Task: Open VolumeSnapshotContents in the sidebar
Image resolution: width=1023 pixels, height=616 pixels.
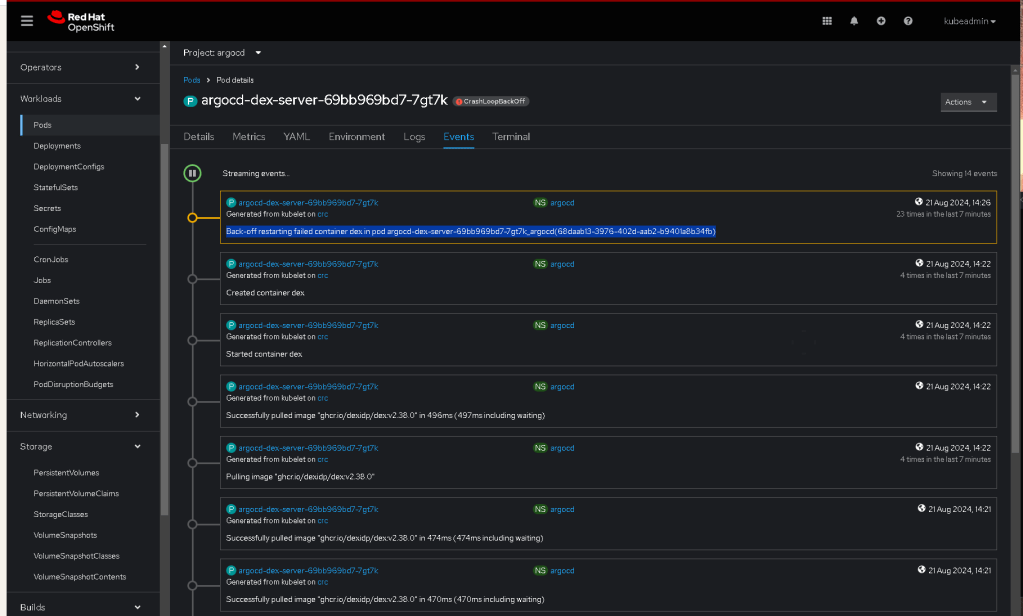Action: click(x=80, y=577)
